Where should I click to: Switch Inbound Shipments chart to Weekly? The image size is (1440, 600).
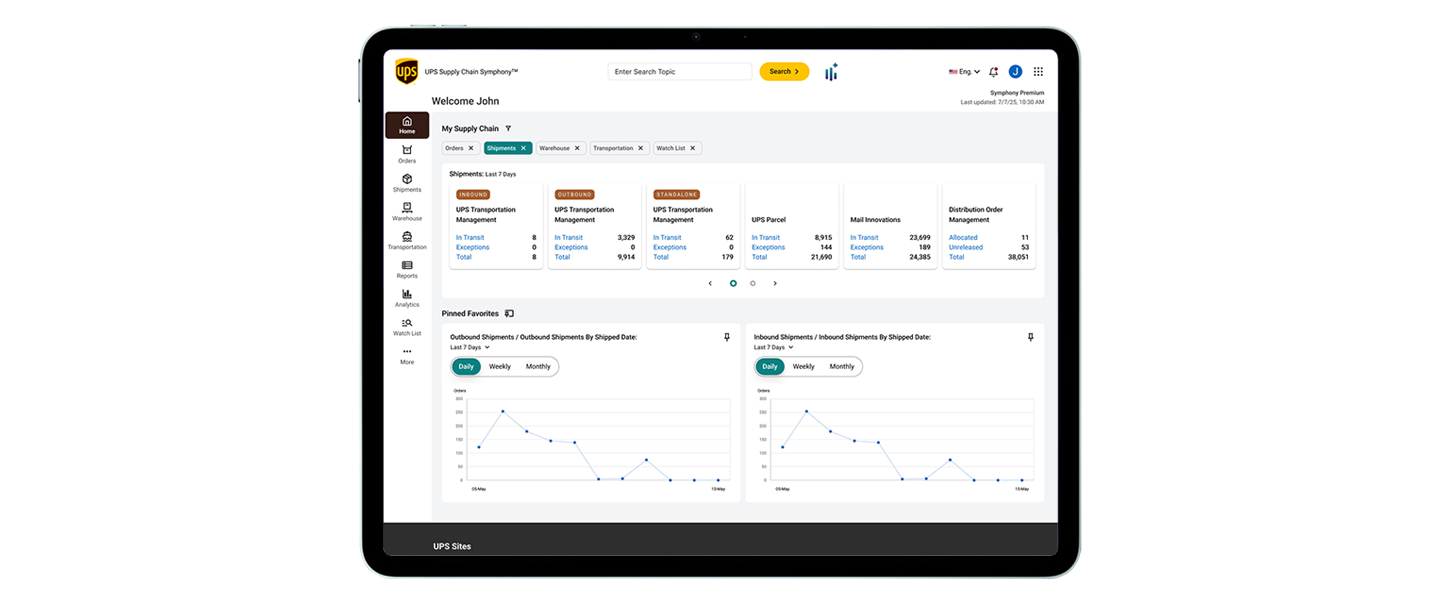pyautogui.click(x=804, y=366)
